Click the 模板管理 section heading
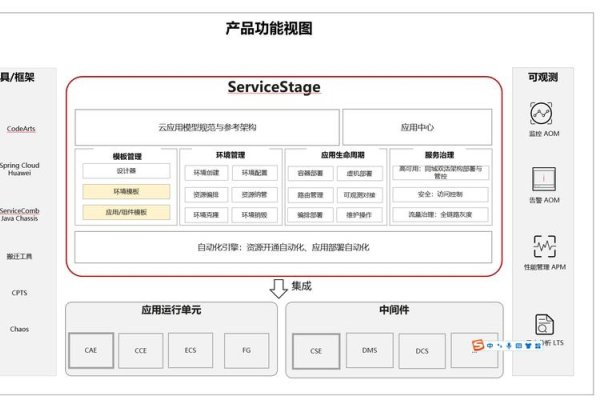600x400 pixels. coord(127,157)
